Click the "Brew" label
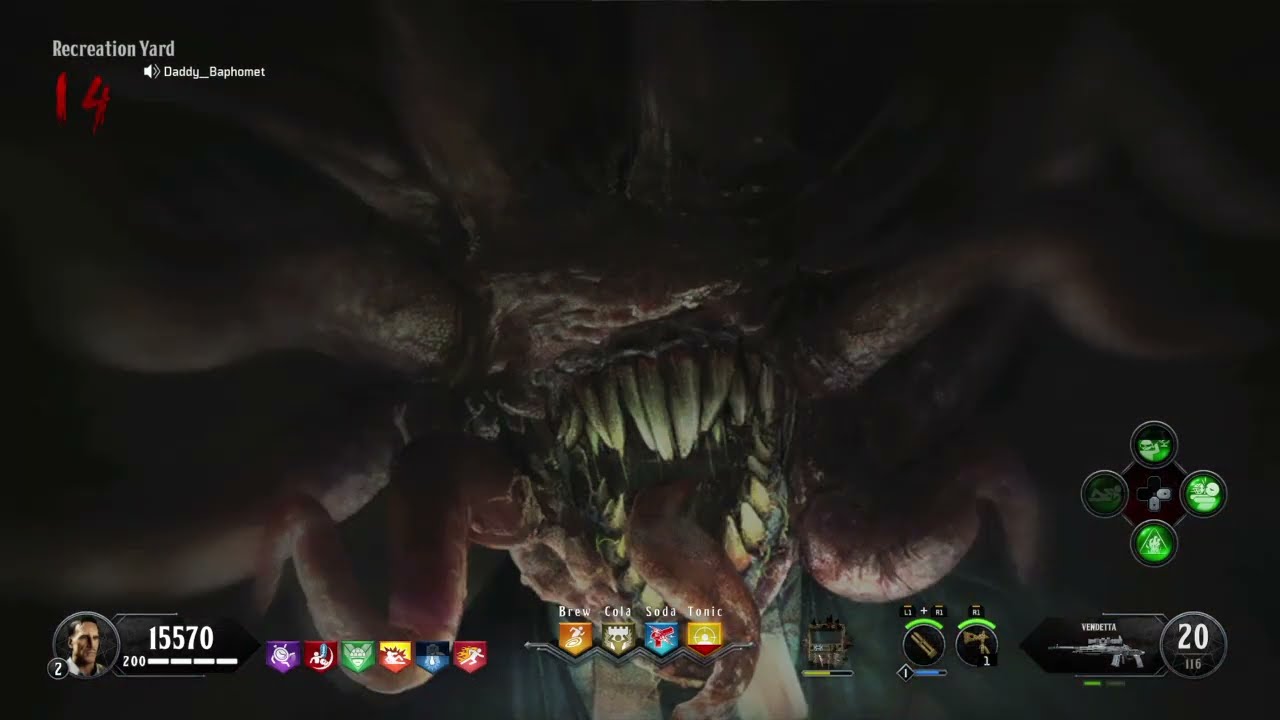Image resolution: width=1280 pixels, height=720 pixels. pos(575,611)
